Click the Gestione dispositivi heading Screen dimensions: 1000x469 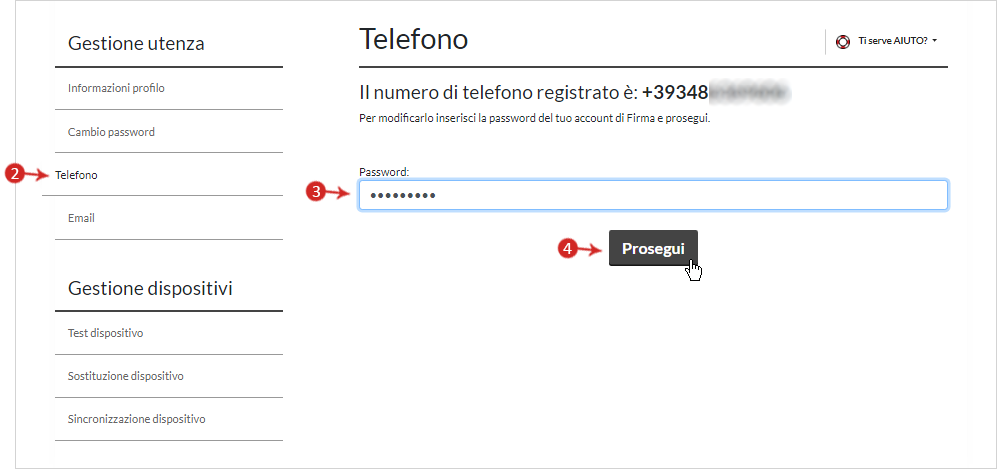150,288
